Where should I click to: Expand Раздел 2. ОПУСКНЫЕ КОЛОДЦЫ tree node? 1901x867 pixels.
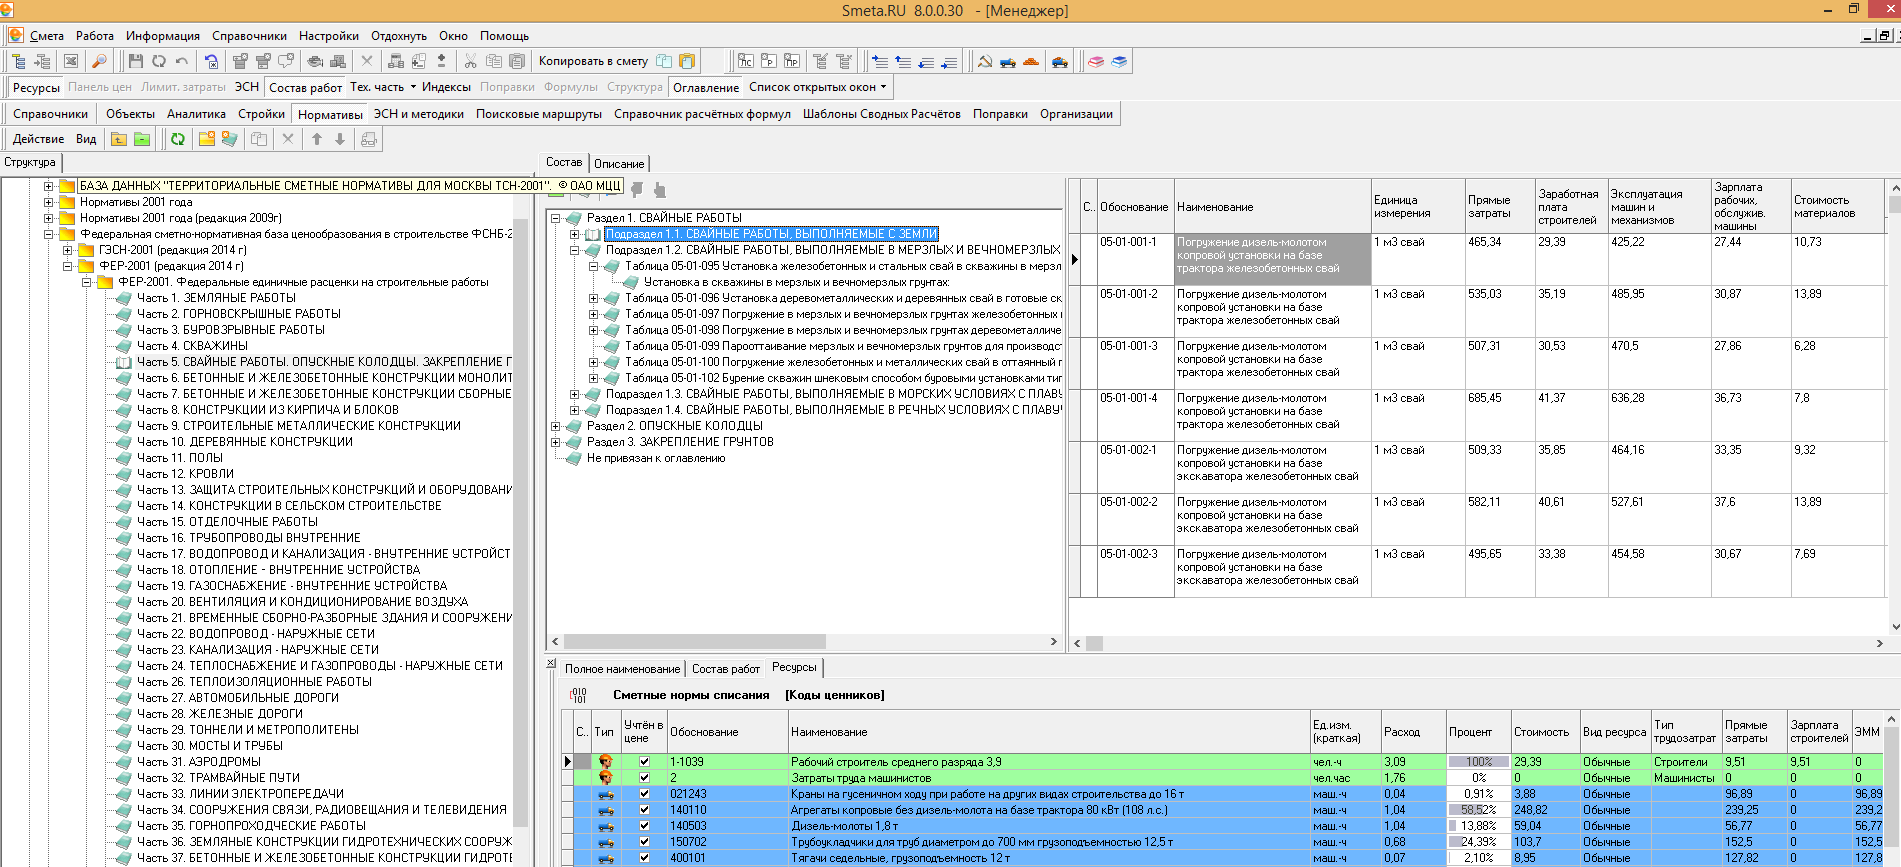coord(556,426)
